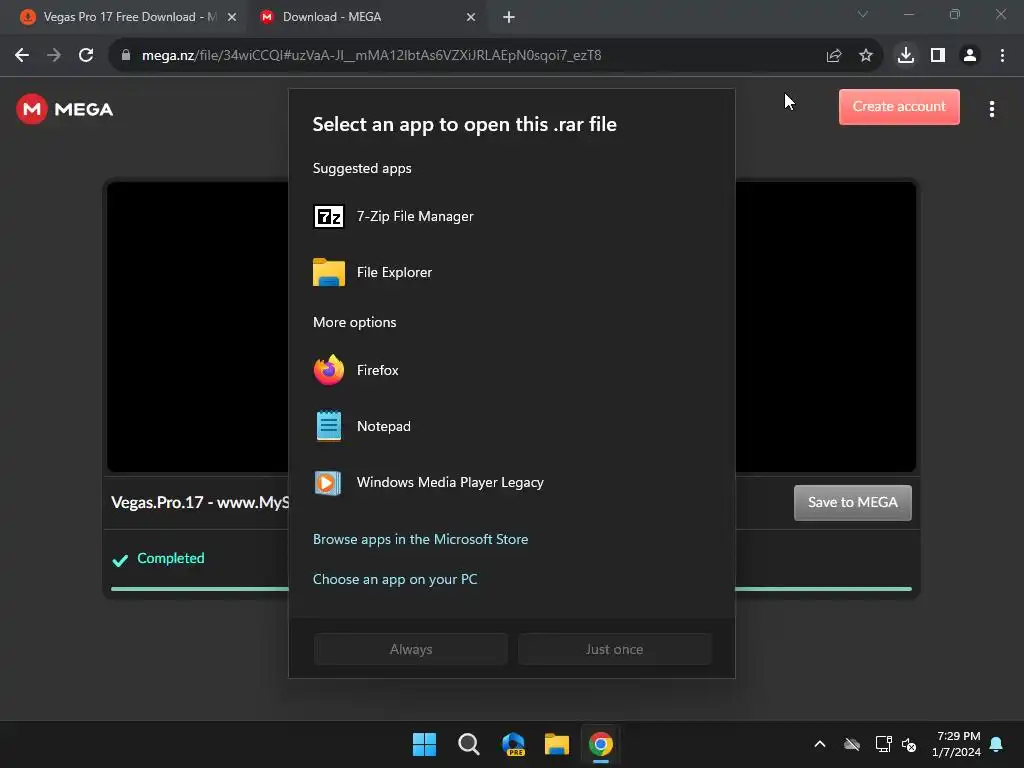Open File Explorer from taskbar
The image size is (1024, 768).
(556, 744)
